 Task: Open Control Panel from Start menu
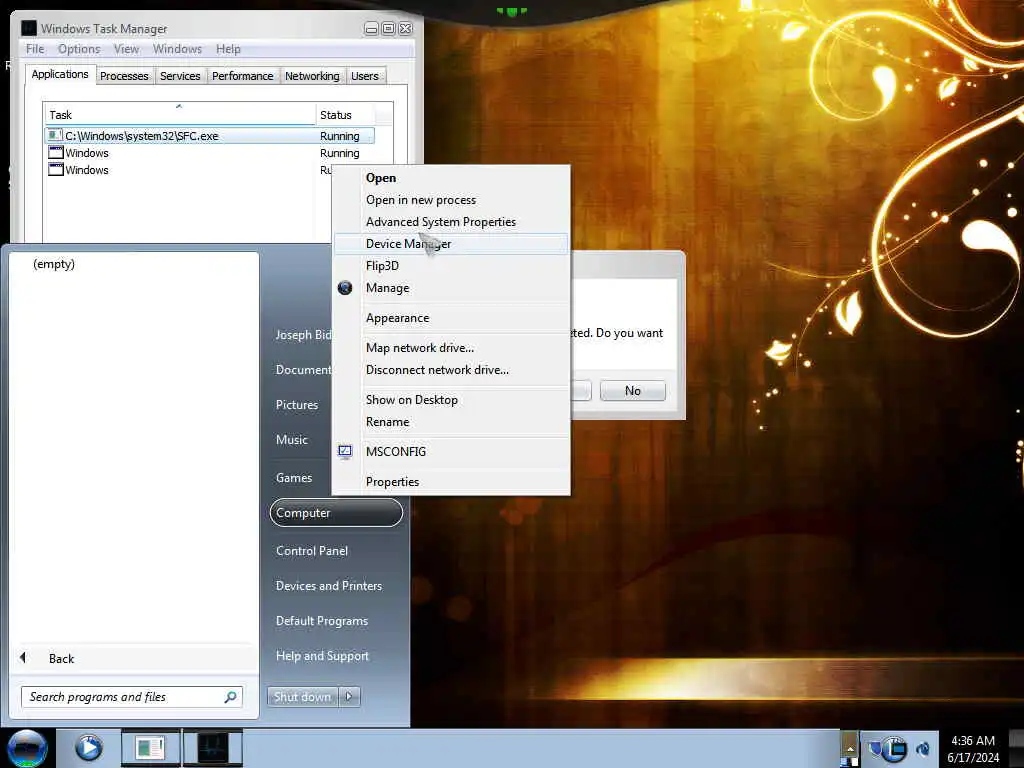(312, 551)
